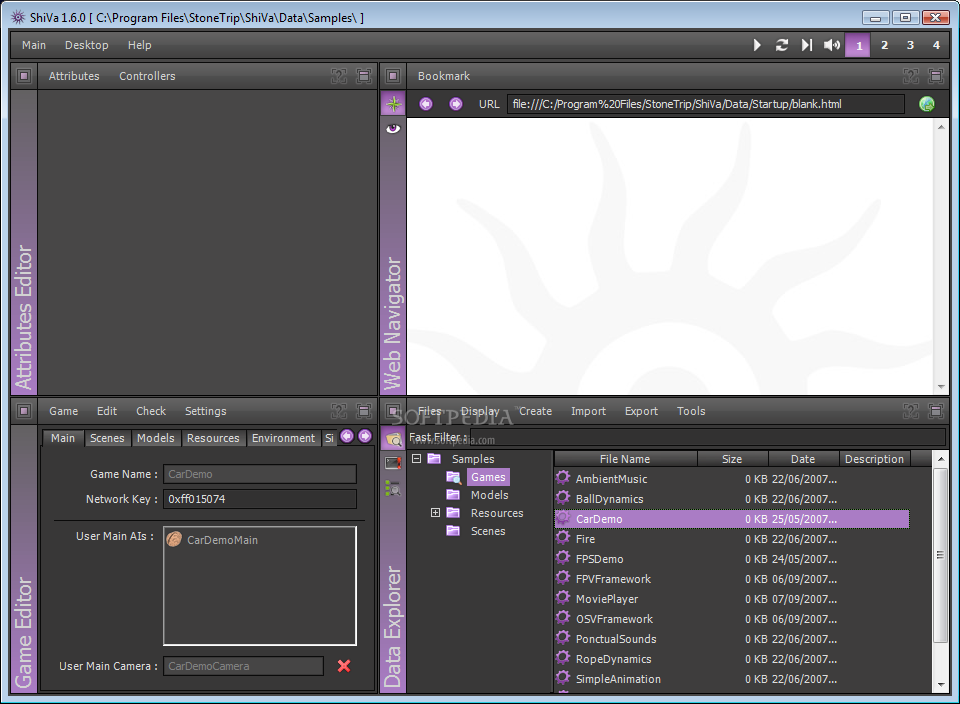Image resolution: width=960 pixels, height=704 pixels.
Task: Open the Create menu in Data Explorer
Action: 536,411
